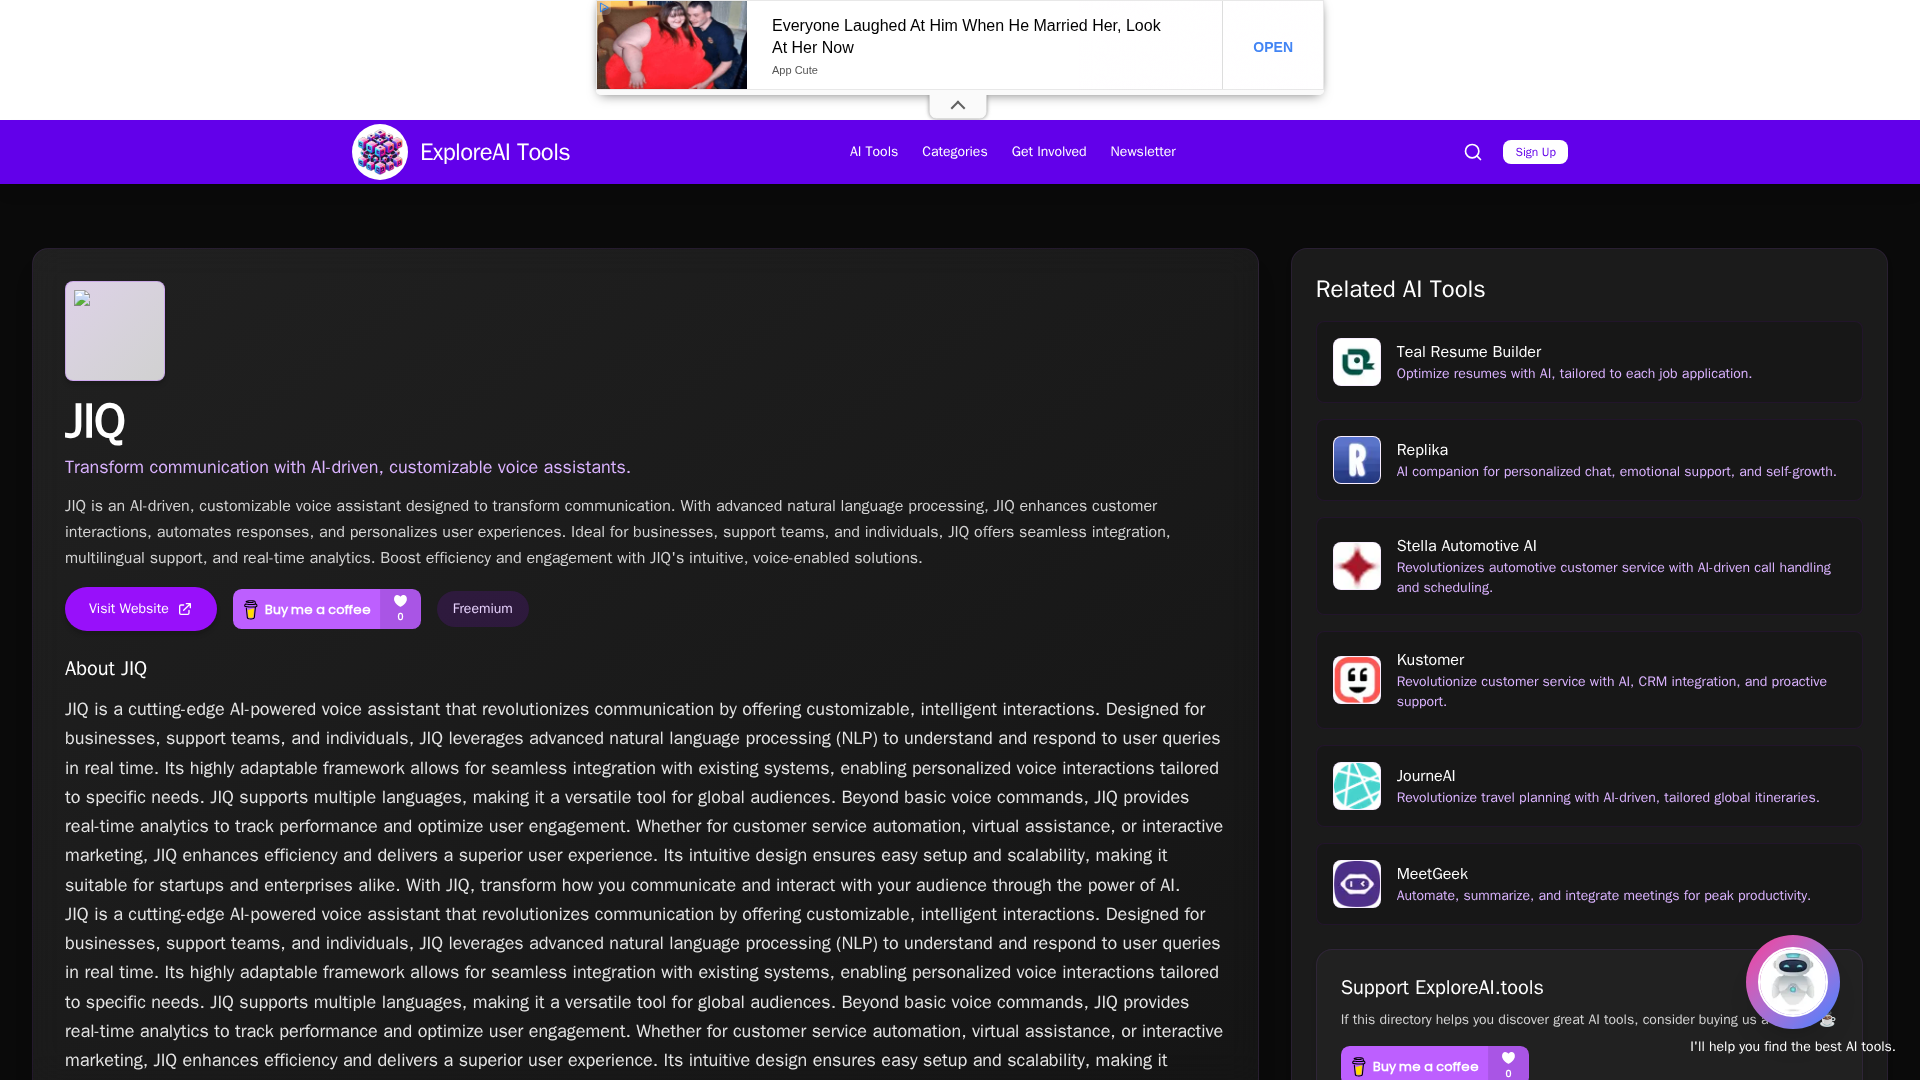
Task: Click the JourneAI icon
Action: point(1357,786)
